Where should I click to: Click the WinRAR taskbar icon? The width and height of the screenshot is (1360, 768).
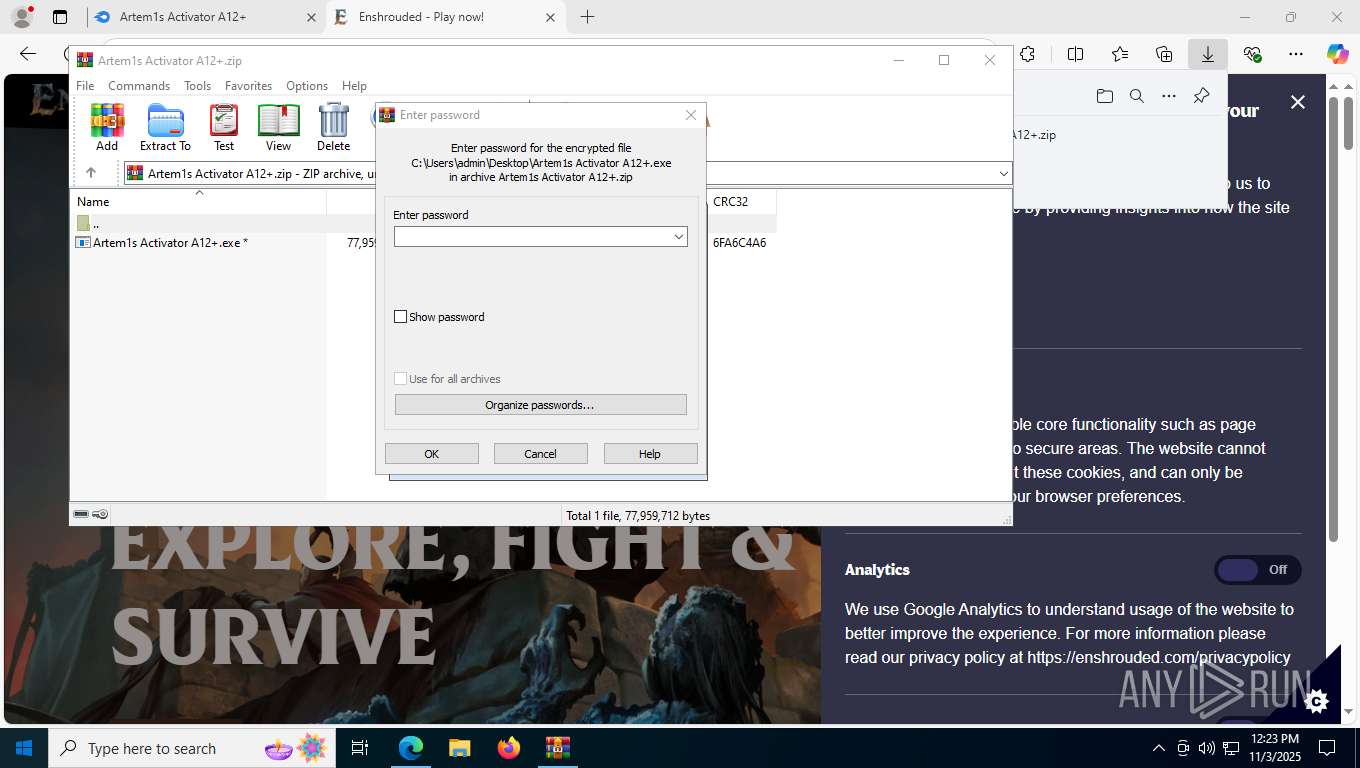[557, 748]
